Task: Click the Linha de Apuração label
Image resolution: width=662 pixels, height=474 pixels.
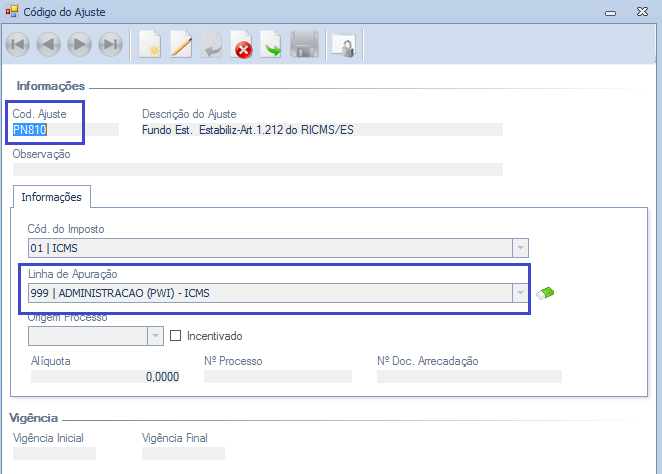Action: pyautogui.click(x=73, y=274)
